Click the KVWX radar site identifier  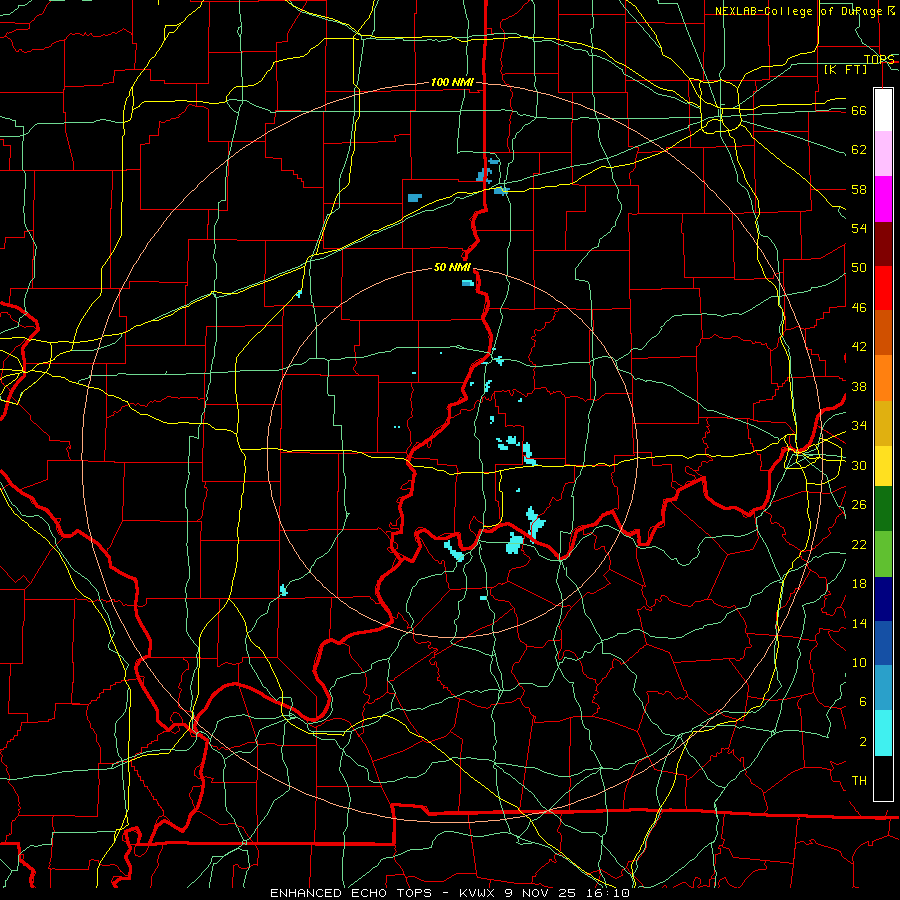click(x=478, y=893)
